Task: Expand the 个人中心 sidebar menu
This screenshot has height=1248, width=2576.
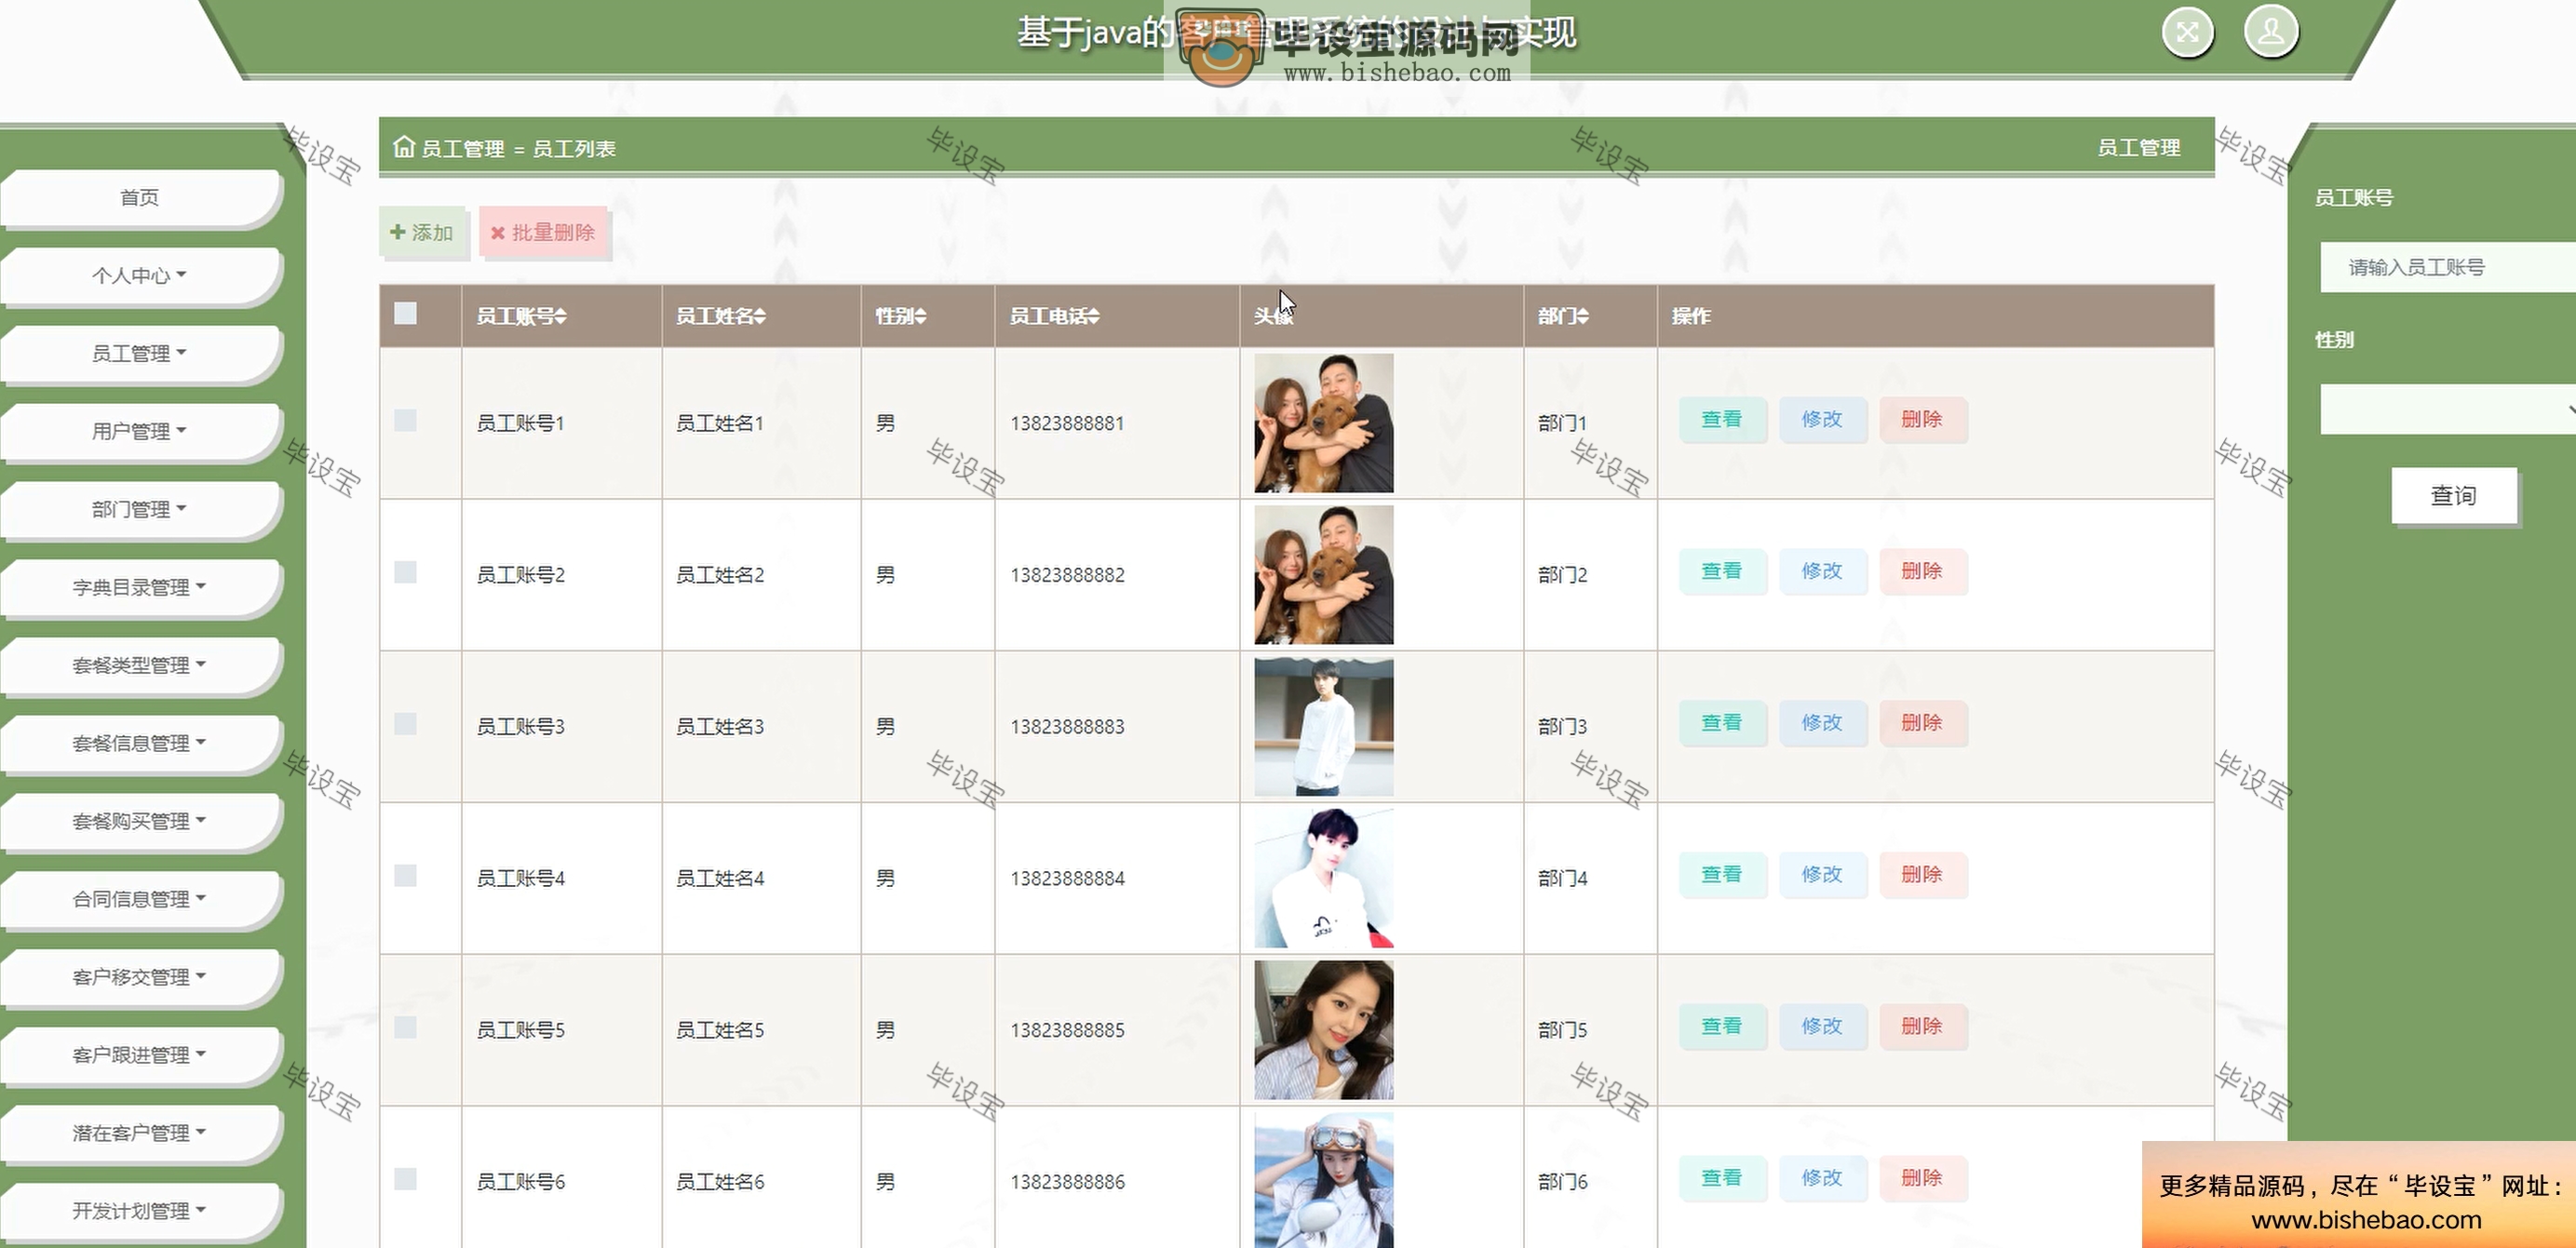Action: (140, 275)
